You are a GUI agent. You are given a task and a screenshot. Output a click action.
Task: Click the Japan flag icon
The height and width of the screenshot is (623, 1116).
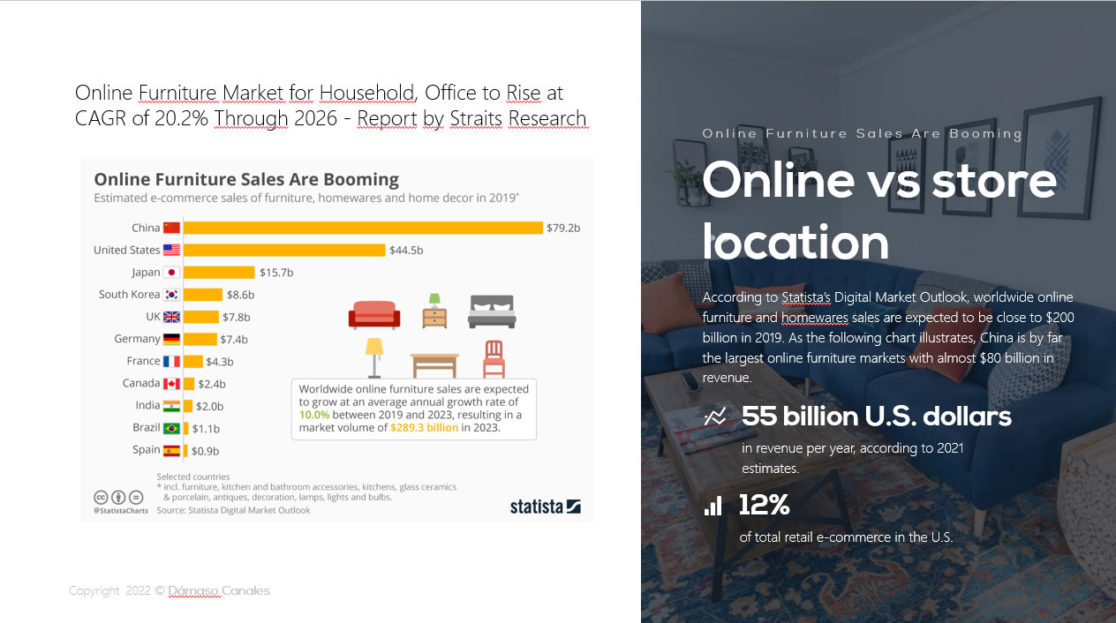click(x=171, y=272)
